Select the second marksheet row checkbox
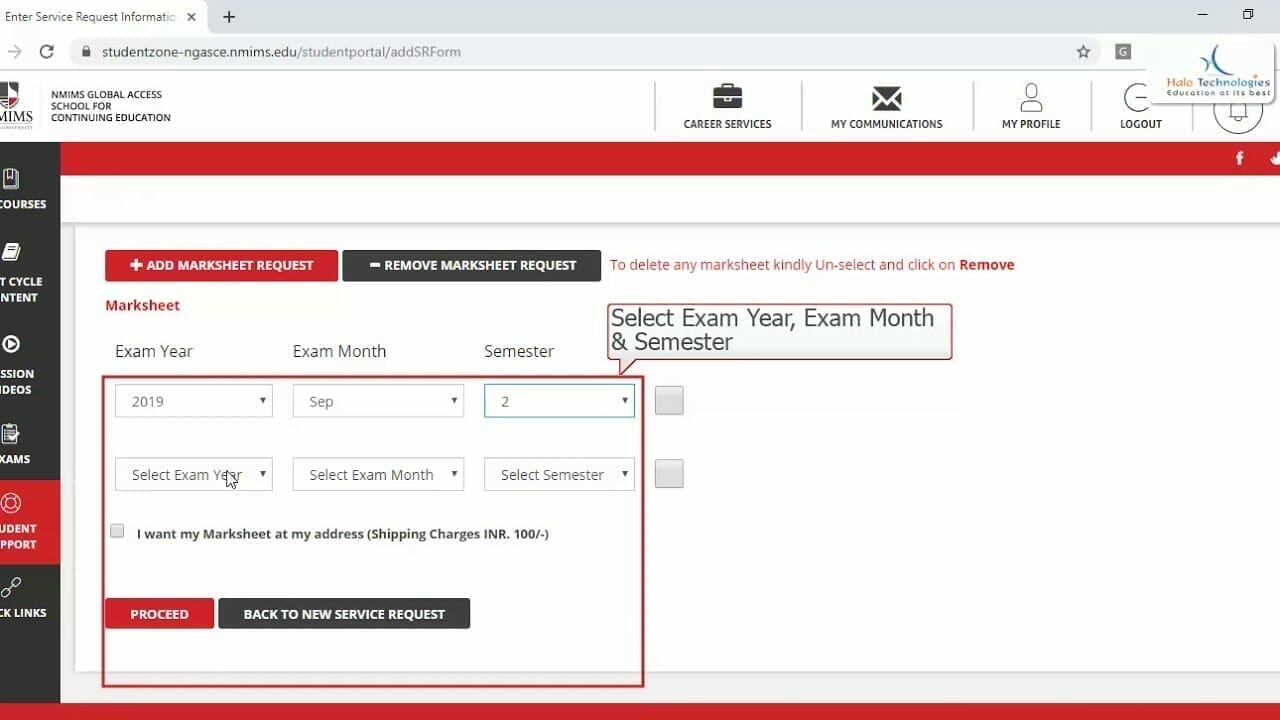The height and width of the screenshot is (720, 1280). (x=668, y=473)
